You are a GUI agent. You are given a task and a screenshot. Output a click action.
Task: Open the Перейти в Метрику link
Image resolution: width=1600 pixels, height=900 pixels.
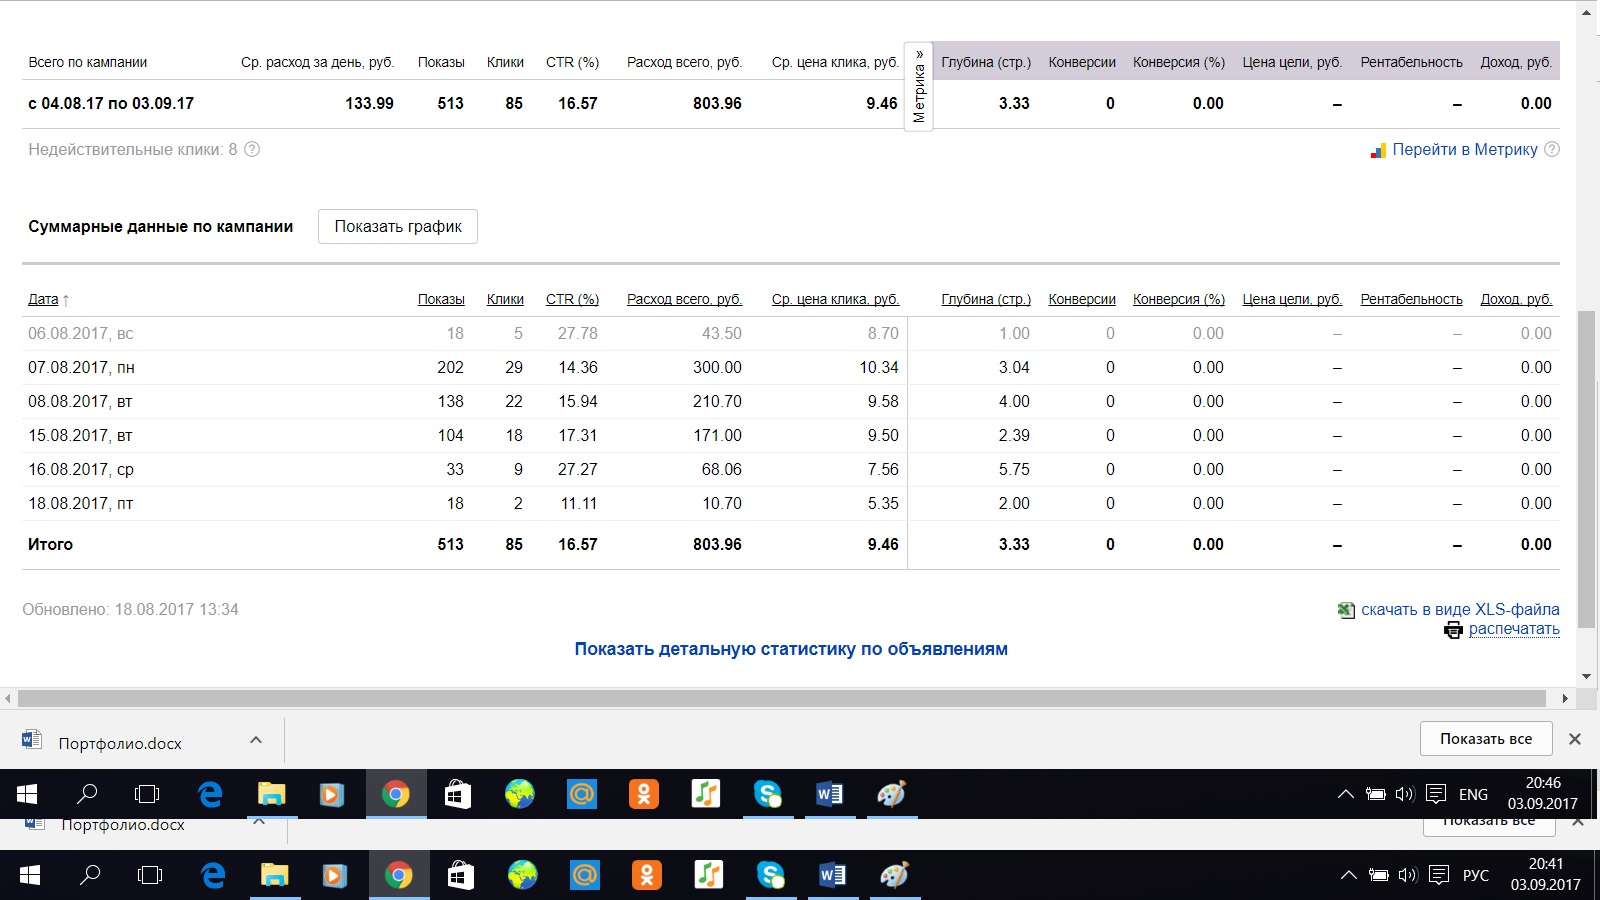click(1465, 149)
